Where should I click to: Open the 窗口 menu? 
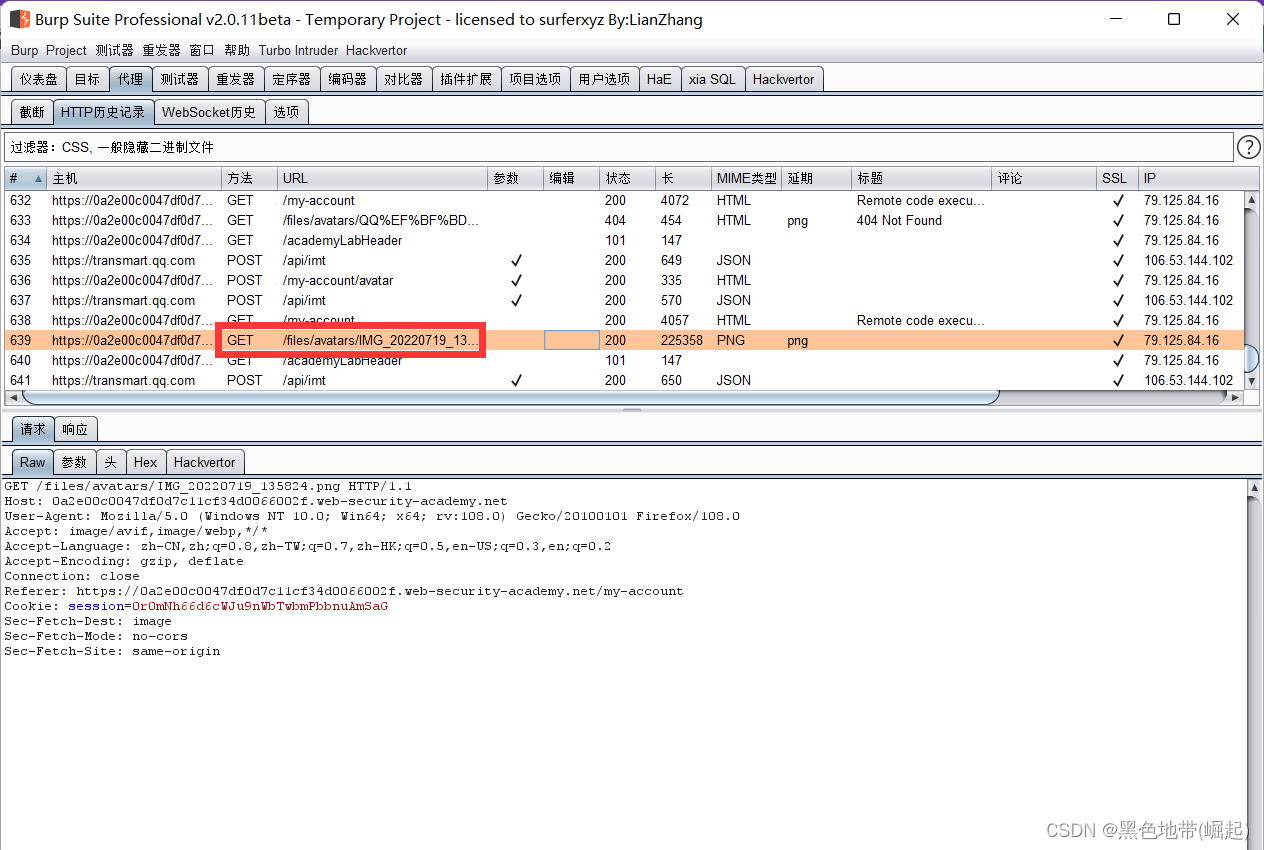202,50
